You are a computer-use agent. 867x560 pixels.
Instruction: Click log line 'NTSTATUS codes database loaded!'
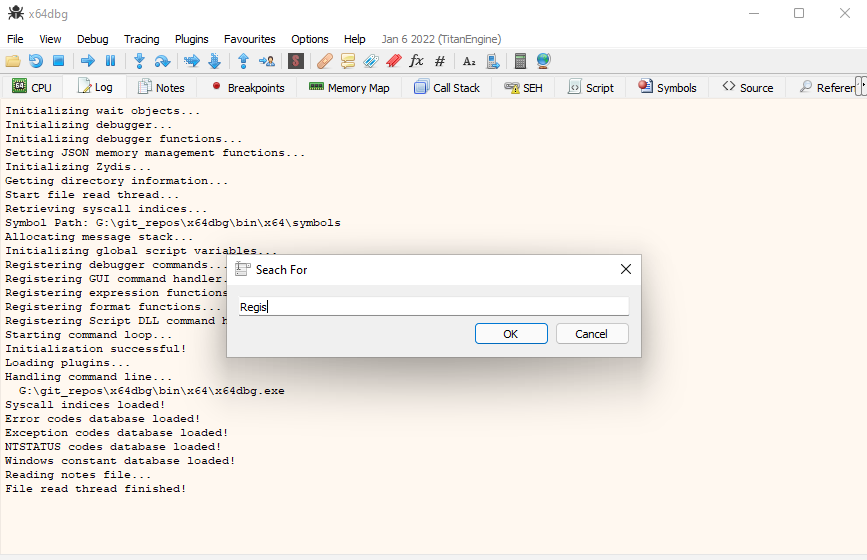tap(113, 447)
